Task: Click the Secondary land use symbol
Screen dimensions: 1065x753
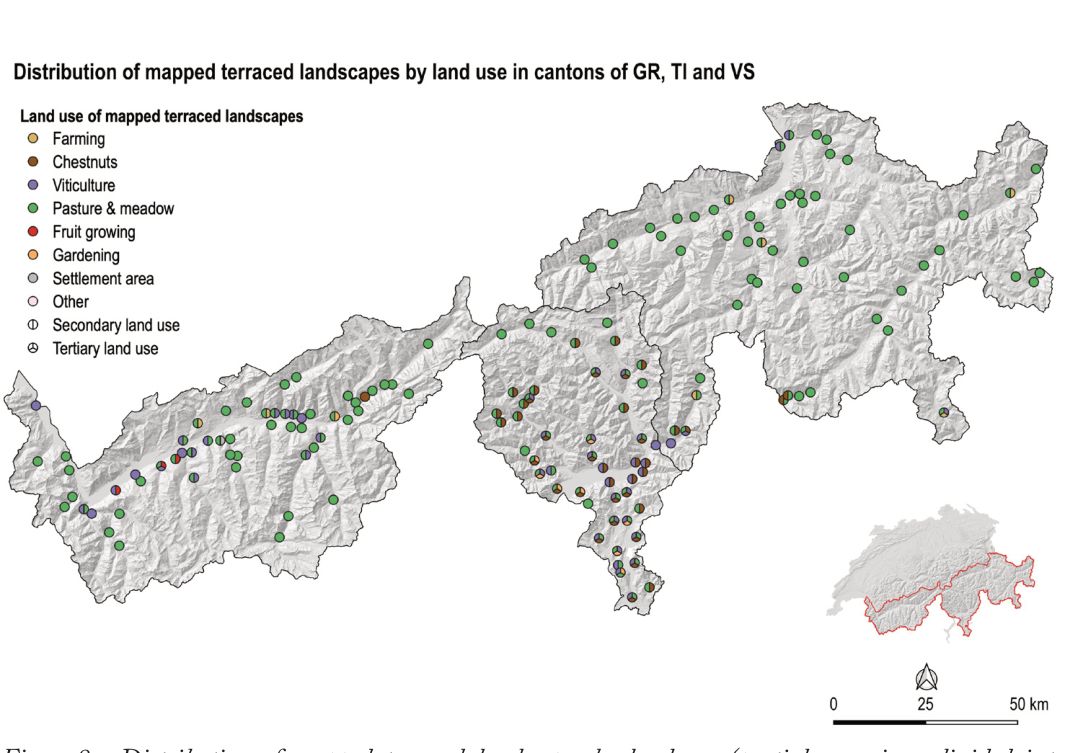Action: point(33,325)
